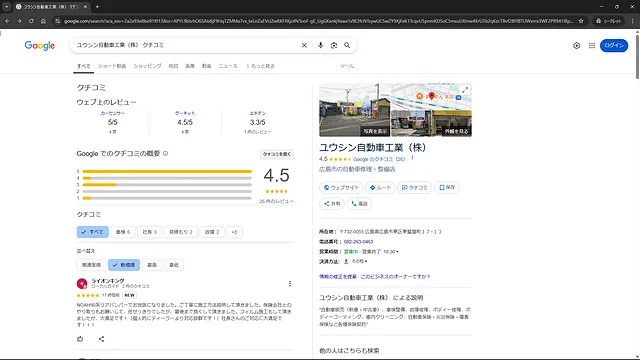The height and width of the screenshot is (360, 640).
Task: Click the 3-star rating distribution bar
Action: 167,184
